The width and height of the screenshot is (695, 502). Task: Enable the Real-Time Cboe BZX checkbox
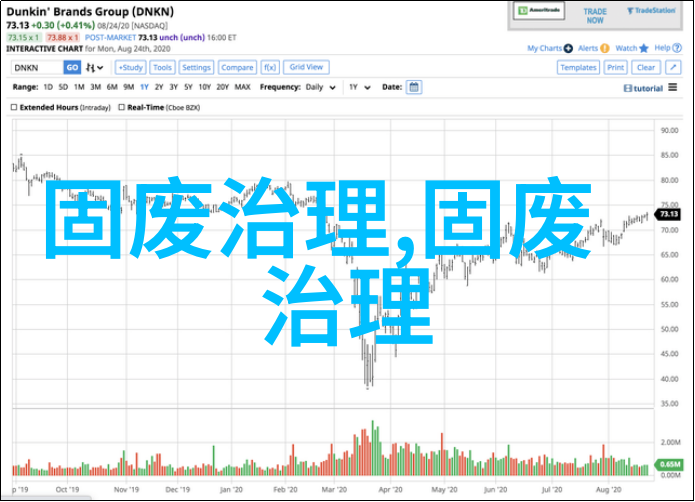click(121, 107)
